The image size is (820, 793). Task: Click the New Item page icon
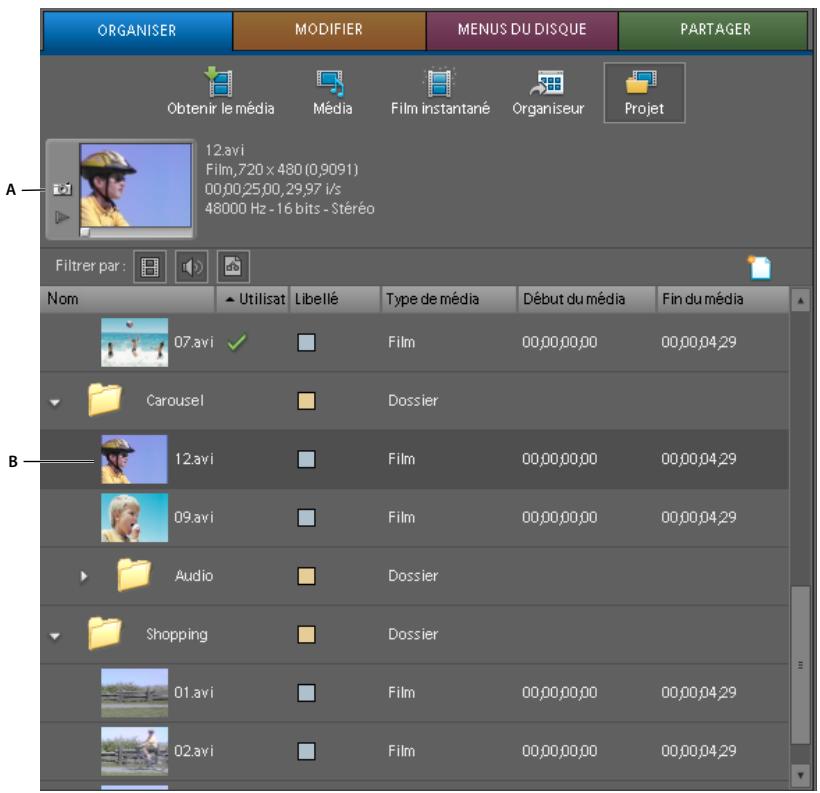760,267
